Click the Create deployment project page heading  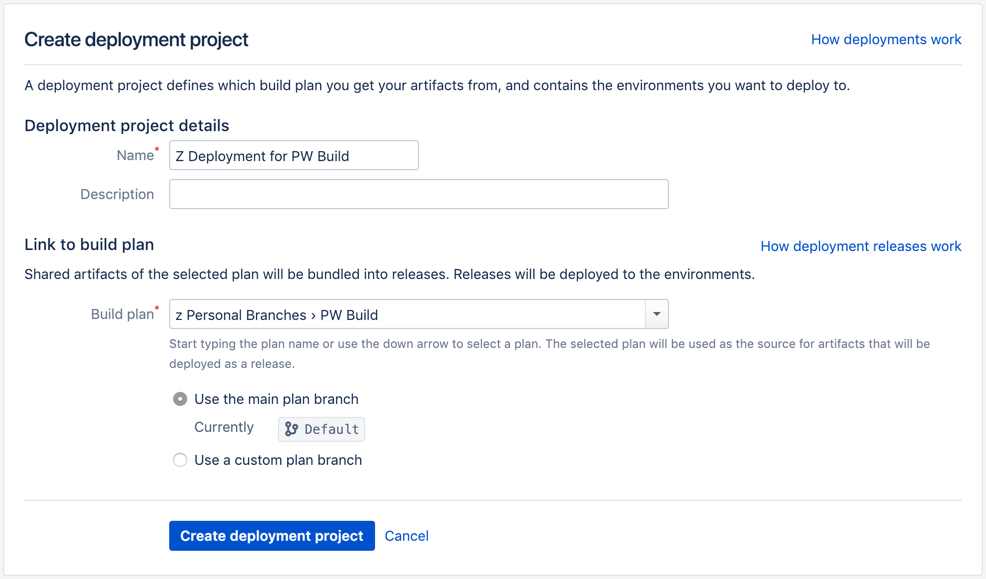click(136, 40)
